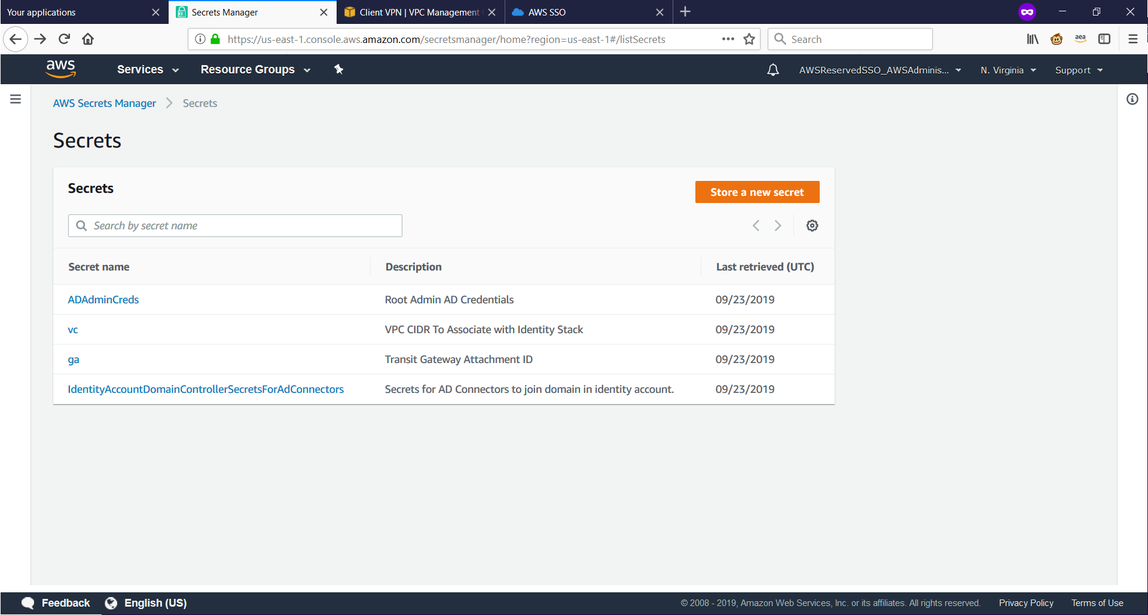Viewport: 1148px width, 615px height.
Task: Click the Secrets breadcrumb text
Action: click(x=200, y=103)
